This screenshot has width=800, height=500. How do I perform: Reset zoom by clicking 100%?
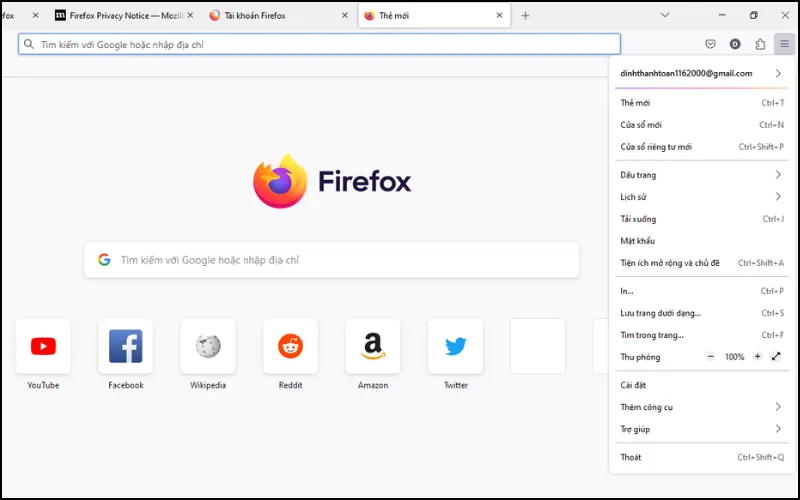734,357
